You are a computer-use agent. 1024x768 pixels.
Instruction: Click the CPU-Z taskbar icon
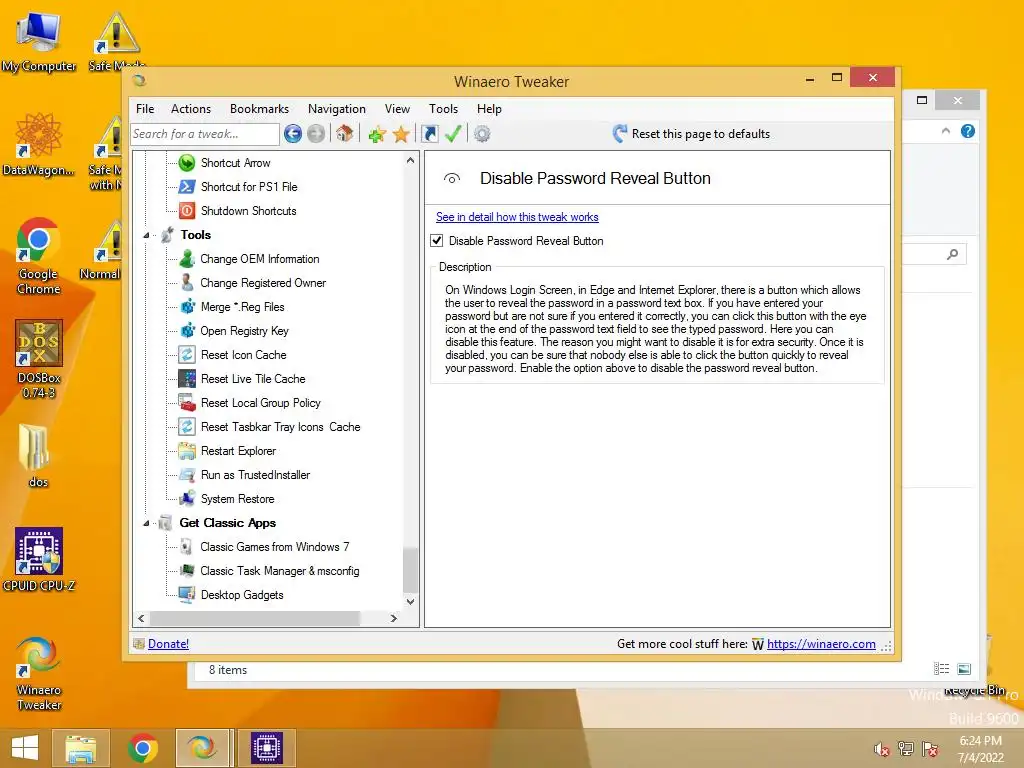(267, 748)
